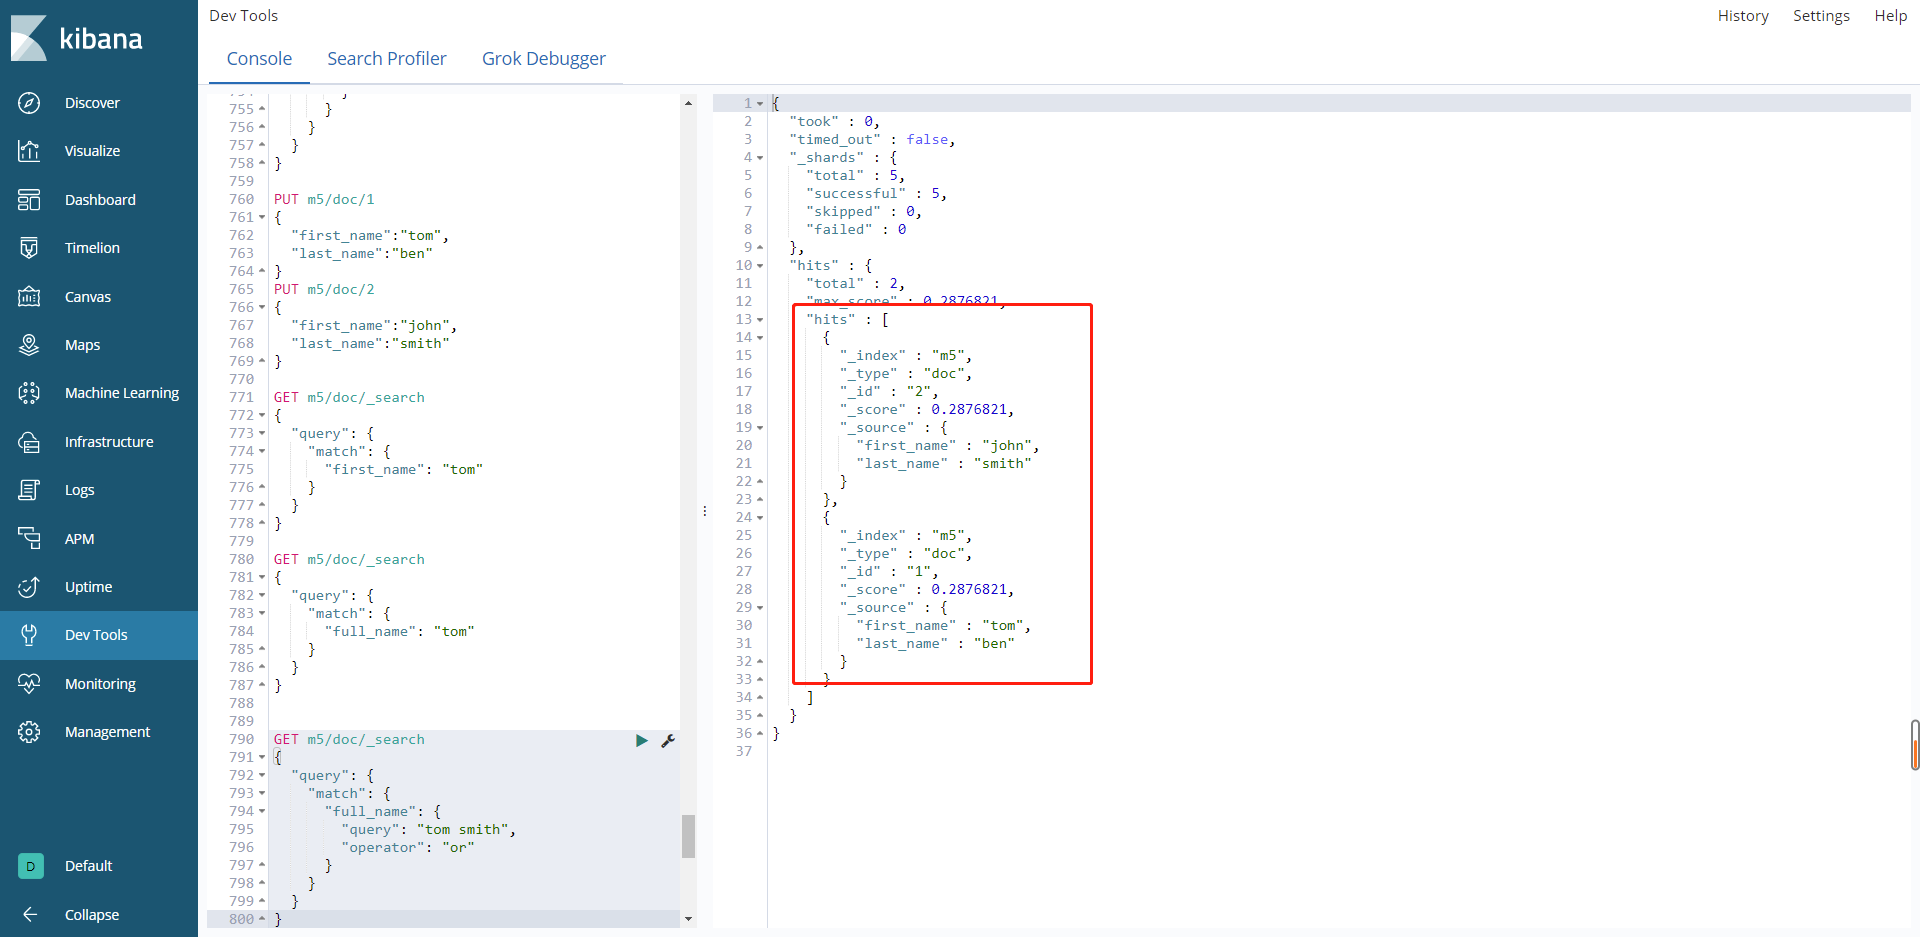
Task: Open History menu
Action: [x=1743, y=16]
